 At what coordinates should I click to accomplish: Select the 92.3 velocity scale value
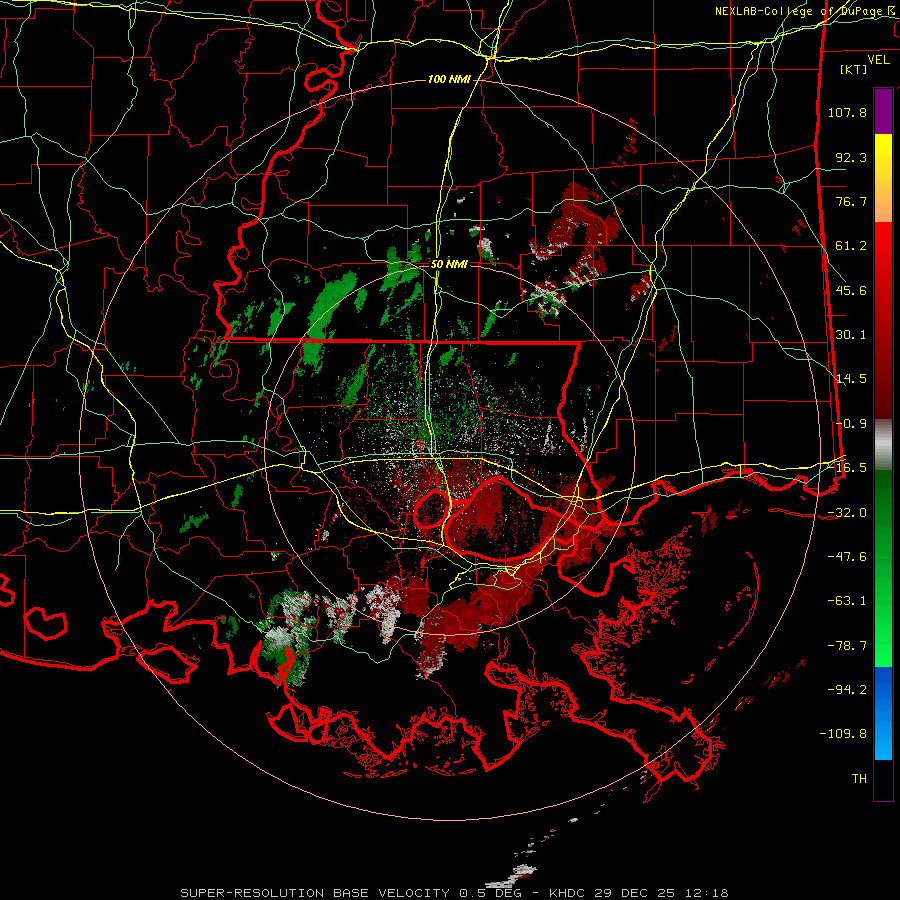851,157
